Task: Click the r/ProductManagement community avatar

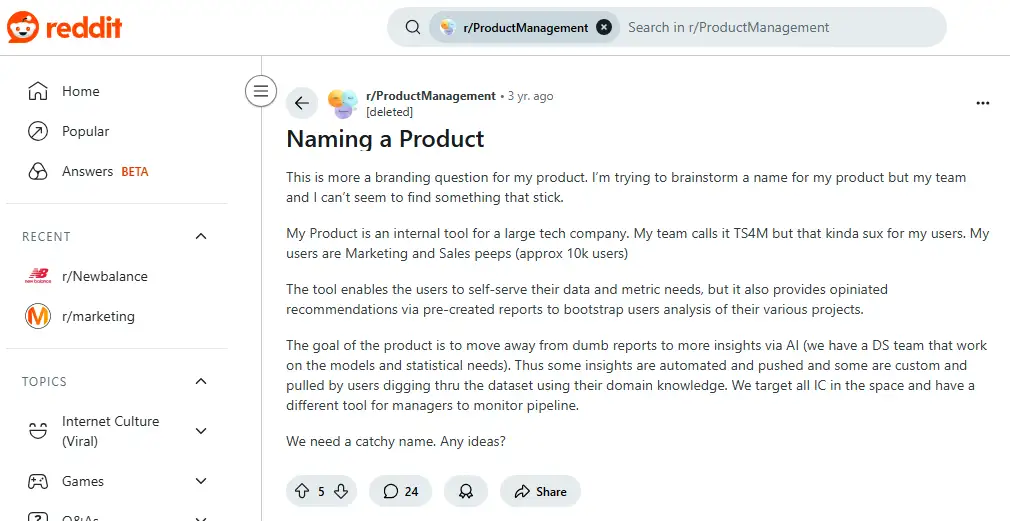Action: pyautogui.click(x=343, y=103)
